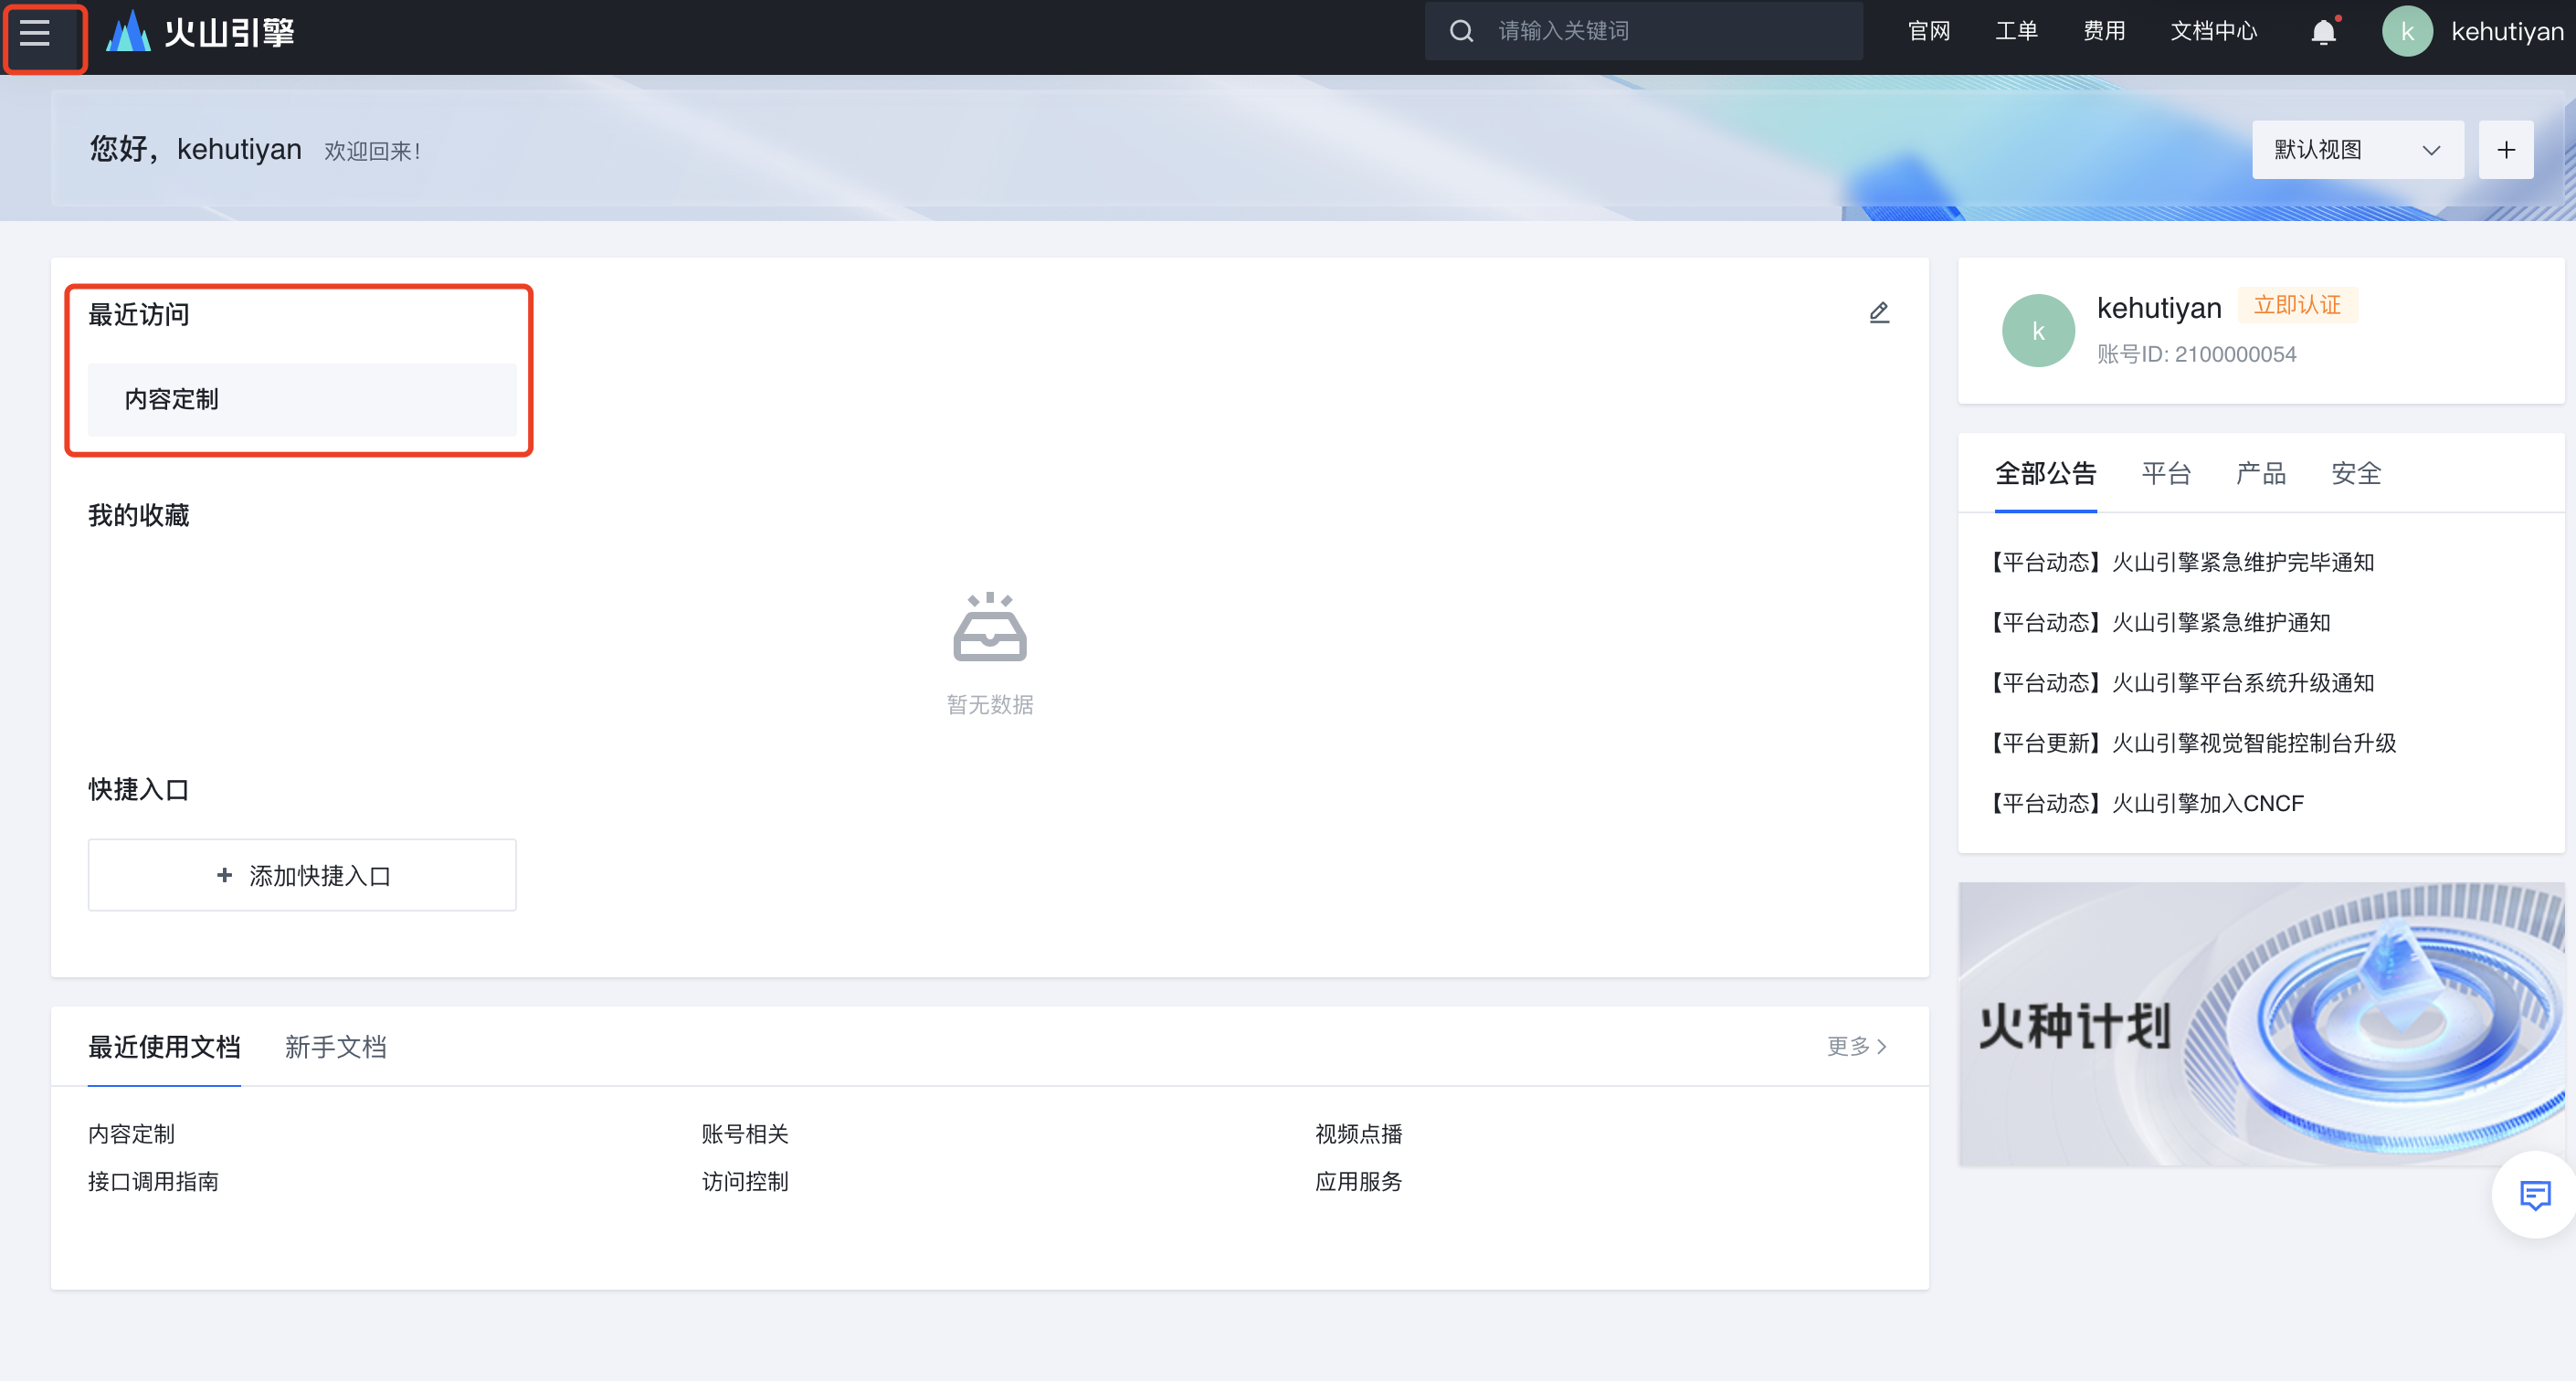Open 火山引擎加入CNCF announcement

(2143, 803)
